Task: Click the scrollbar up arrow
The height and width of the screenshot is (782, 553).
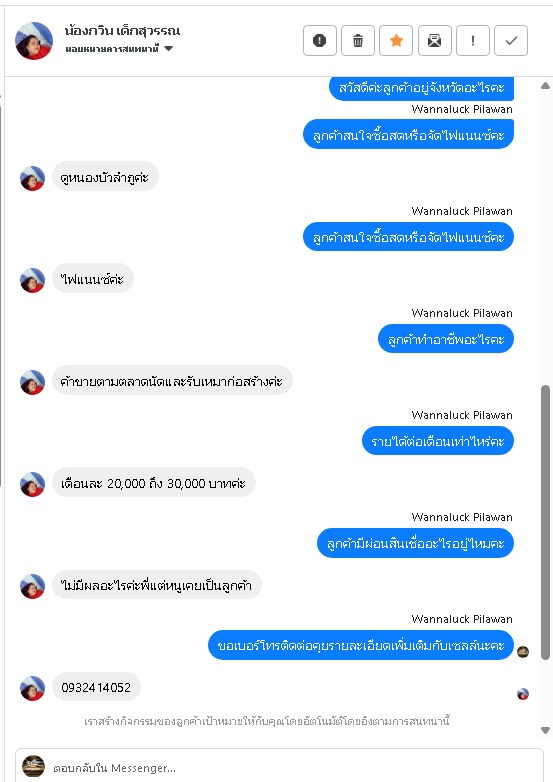Action: 546,86
